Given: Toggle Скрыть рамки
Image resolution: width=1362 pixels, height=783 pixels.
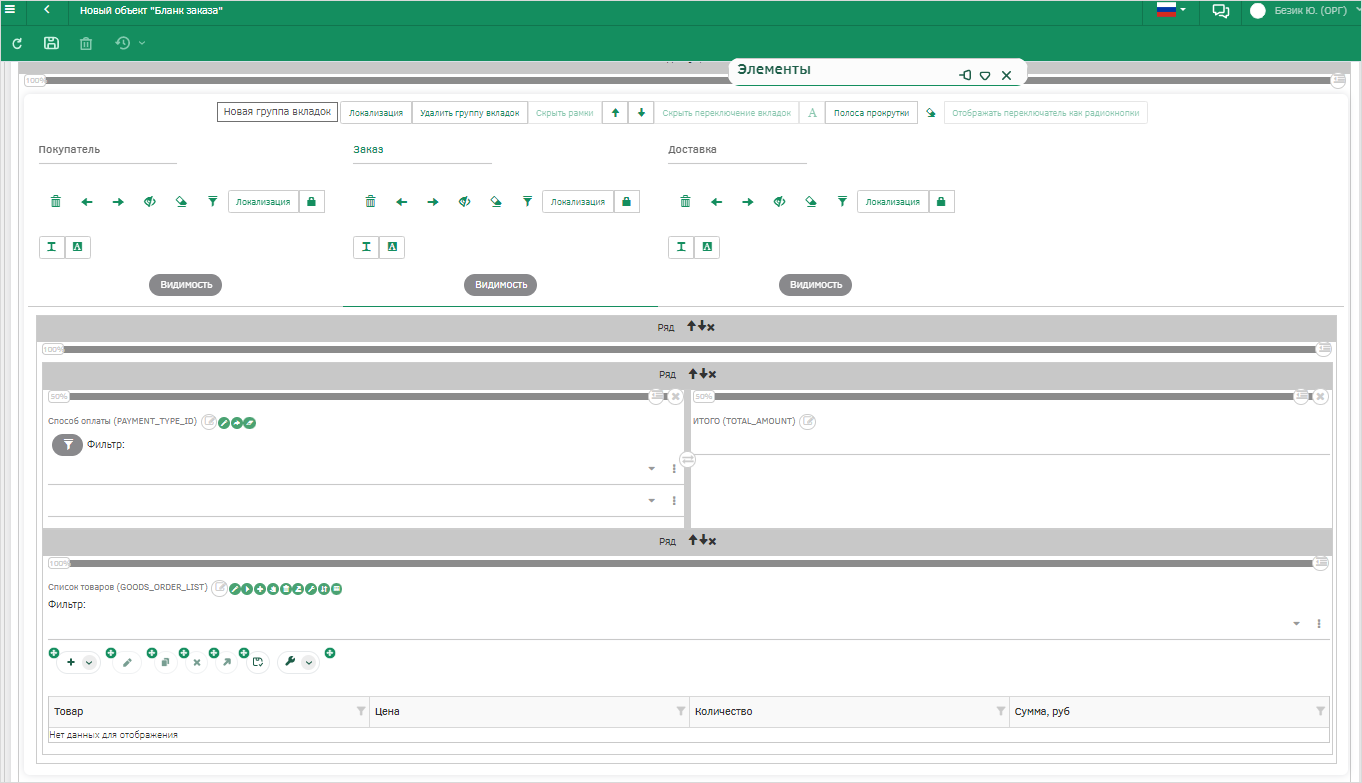Looking at the screenshot, I should [x=564, y=113].
